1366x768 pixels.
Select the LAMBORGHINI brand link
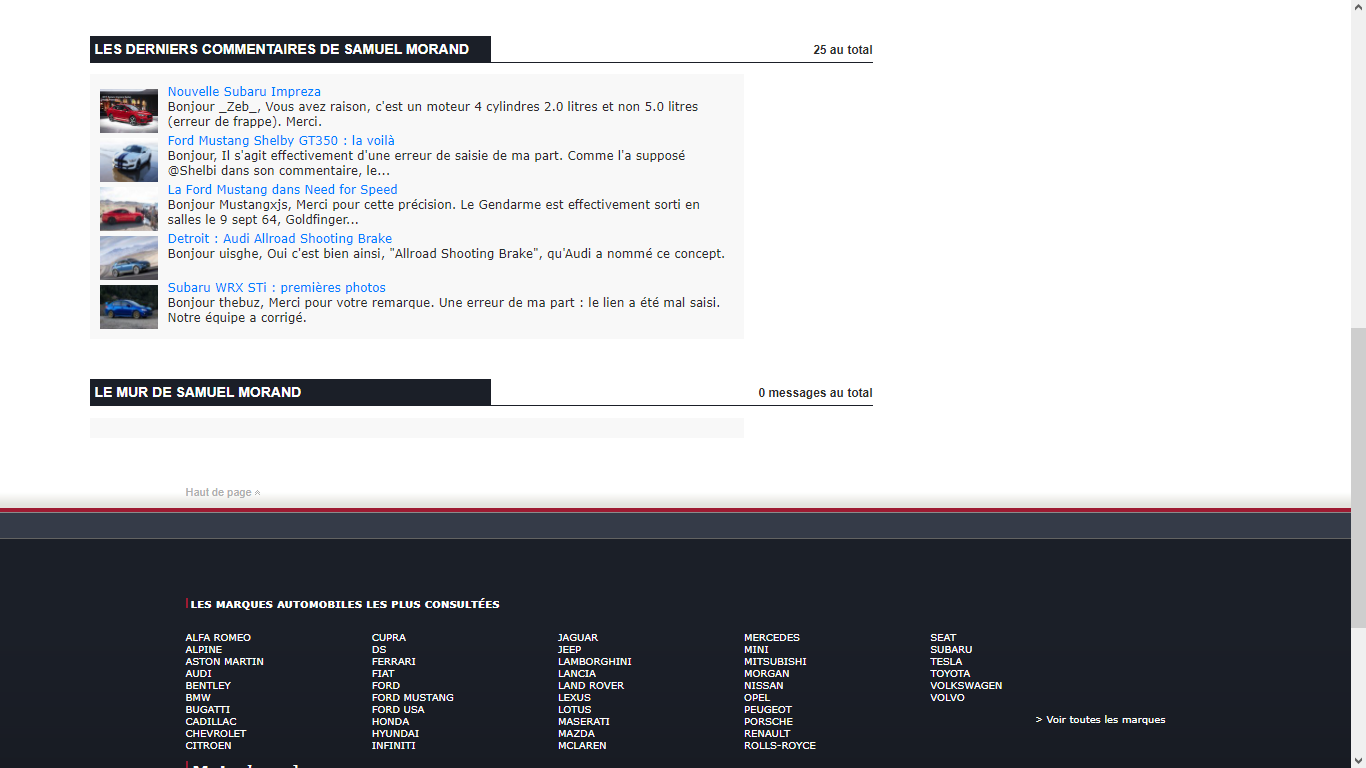click(x=595, y=662)
